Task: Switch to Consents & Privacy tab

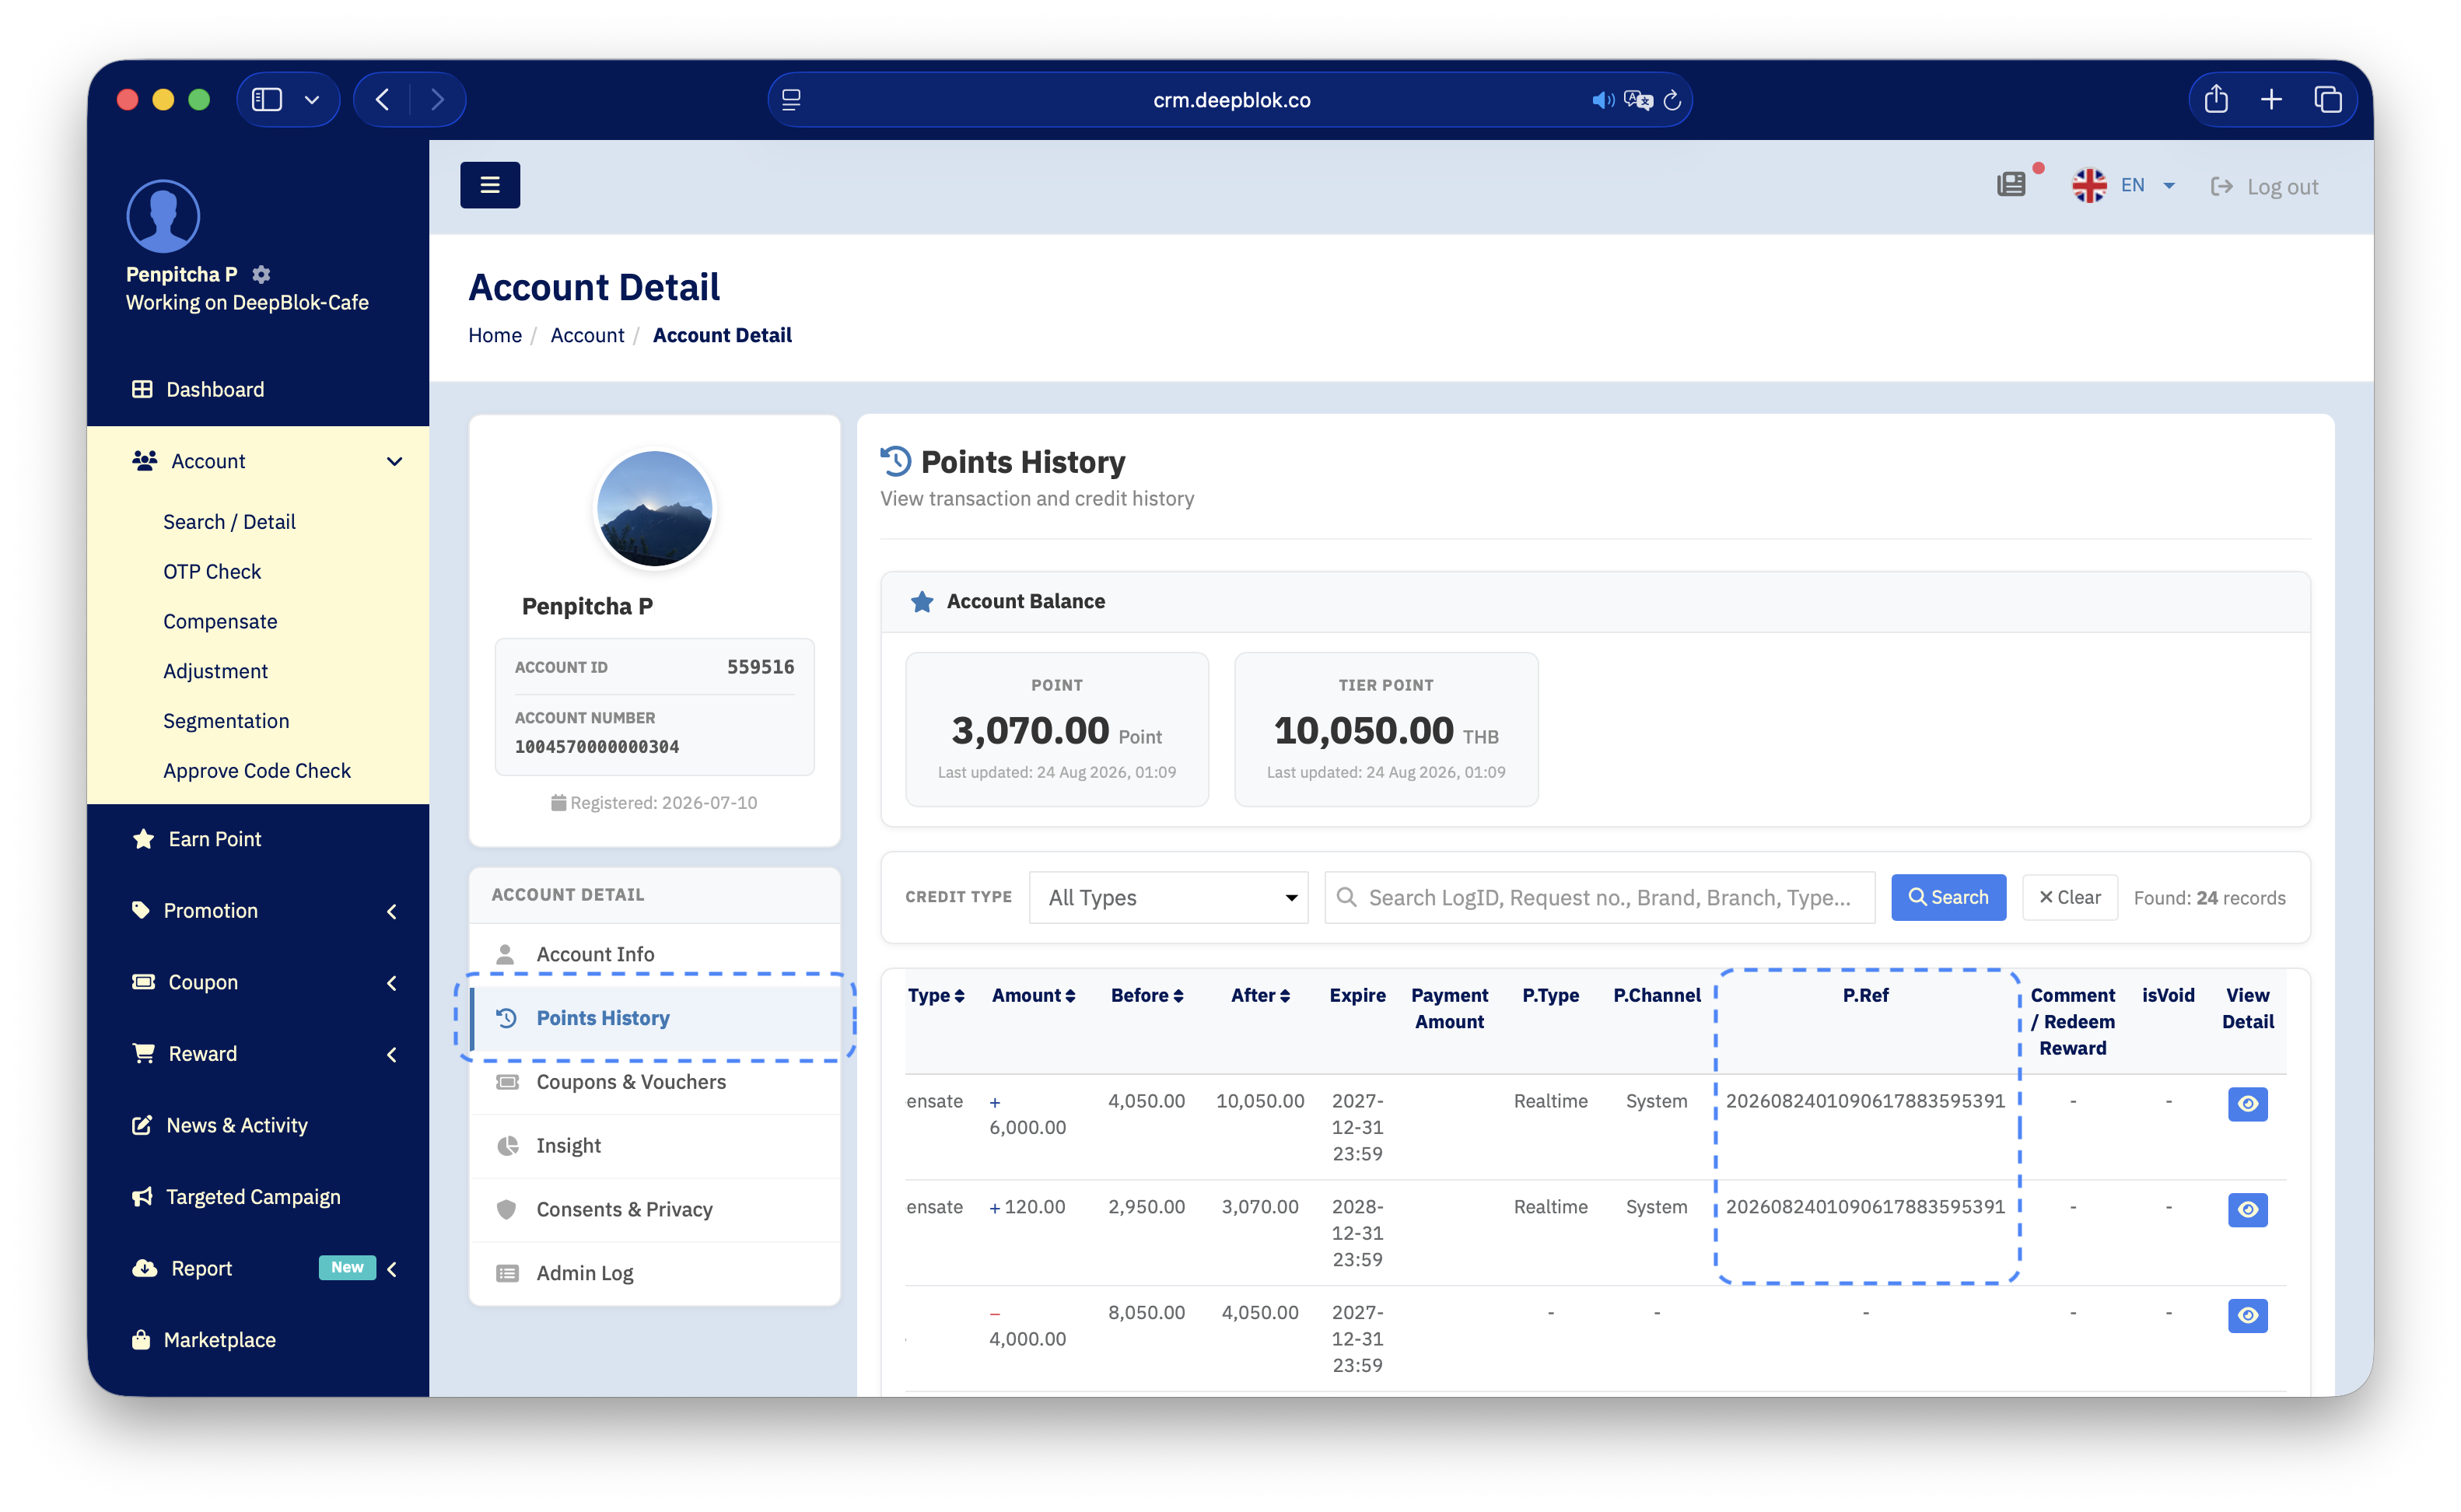Action: [654, 1210]
